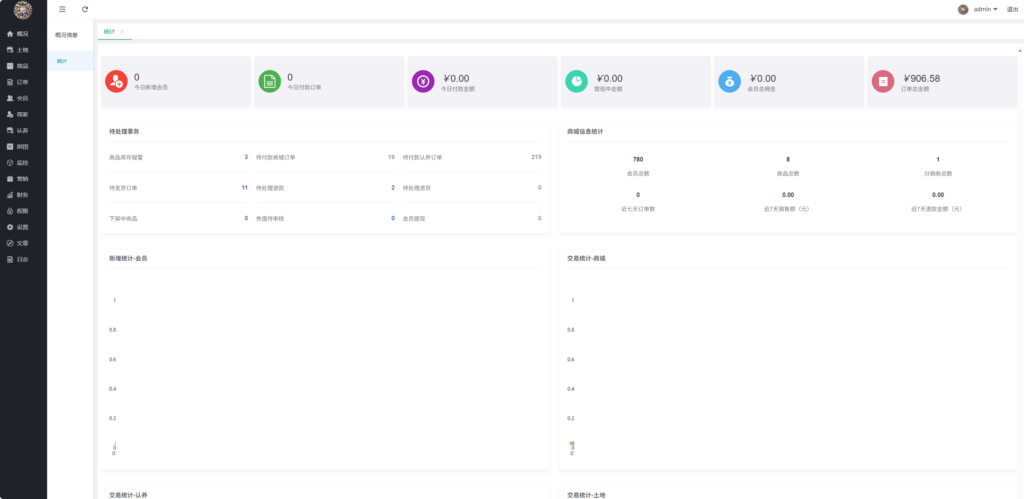
Task: Click the refresh icon in the top bar
Action: 85,9
